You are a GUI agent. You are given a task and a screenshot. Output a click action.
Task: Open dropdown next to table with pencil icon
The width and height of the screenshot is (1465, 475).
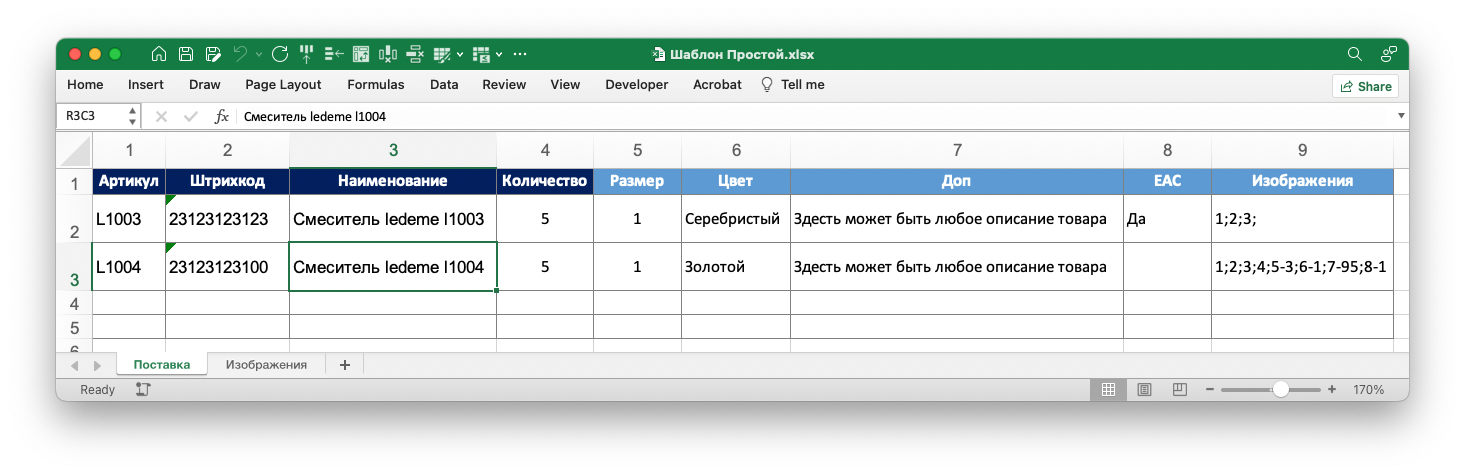459,54
